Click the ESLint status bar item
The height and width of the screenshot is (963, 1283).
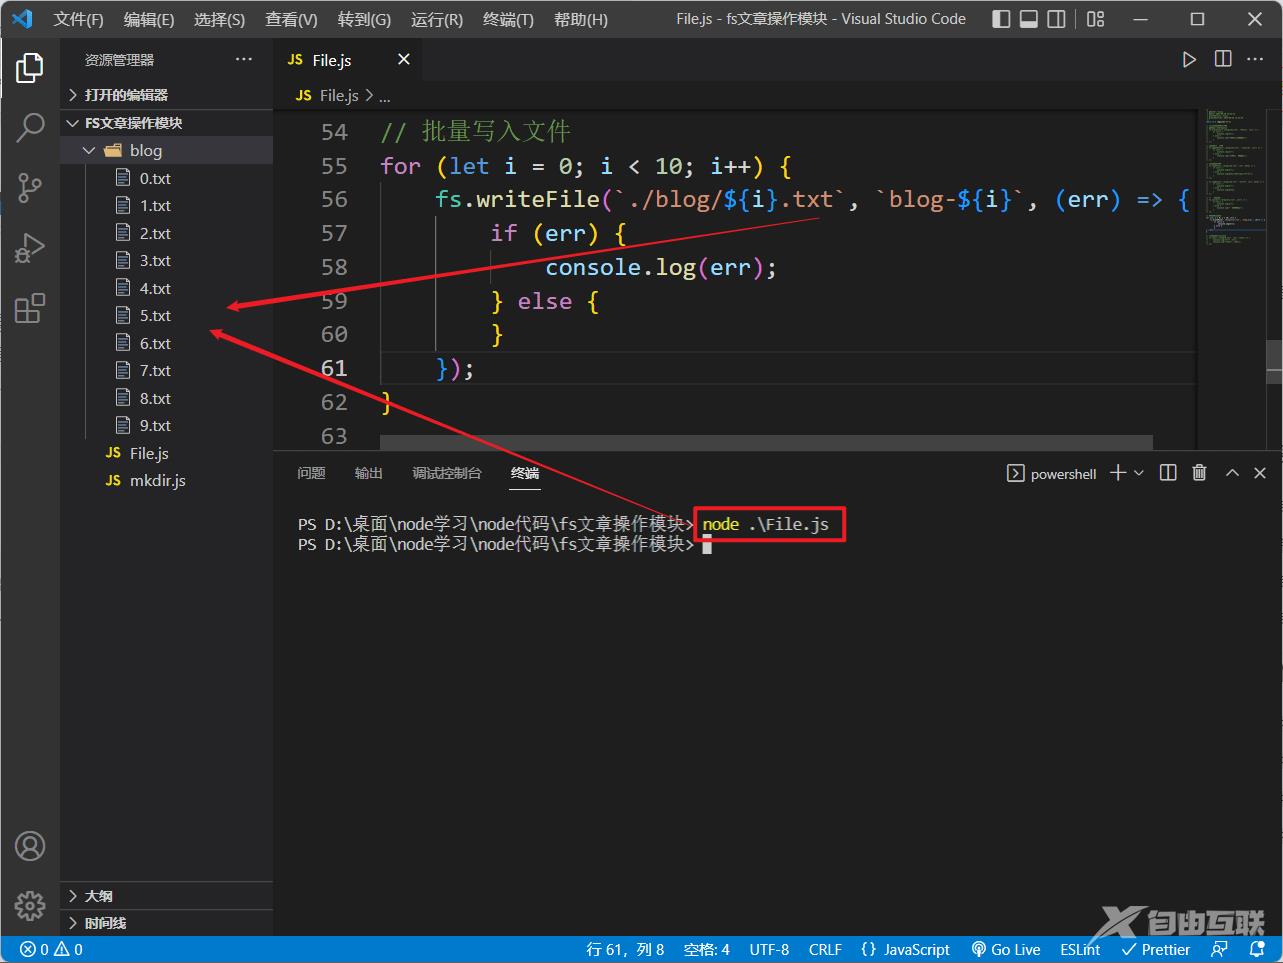coord(1080,950)
